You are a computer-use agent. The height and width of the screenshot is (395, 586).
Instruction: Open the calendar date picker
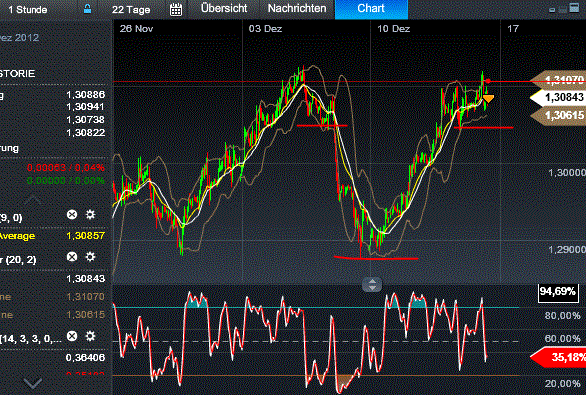point(176,9)
